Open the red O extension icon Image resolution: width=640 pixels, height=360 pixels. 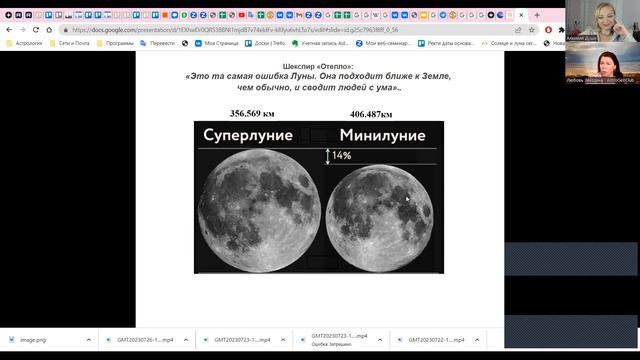548,30
